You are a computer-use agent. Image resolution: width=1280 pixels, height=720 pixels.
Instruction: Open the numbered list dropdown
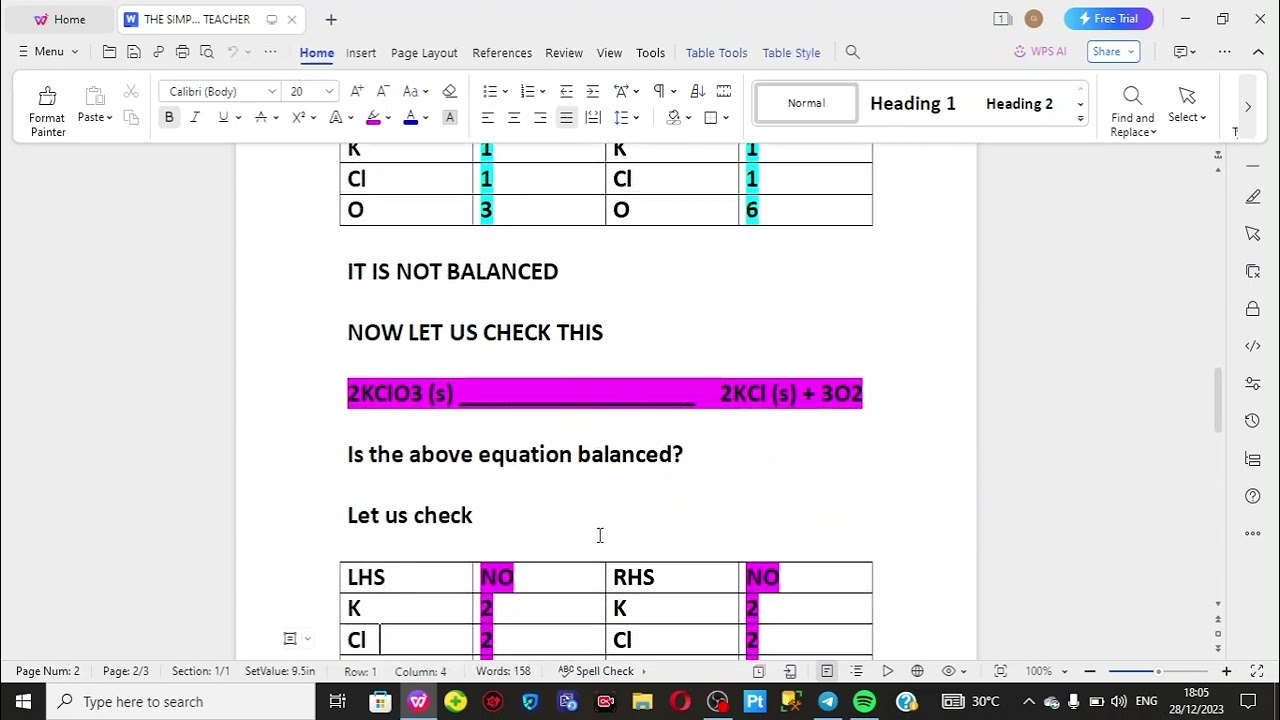tap(543, 92)
